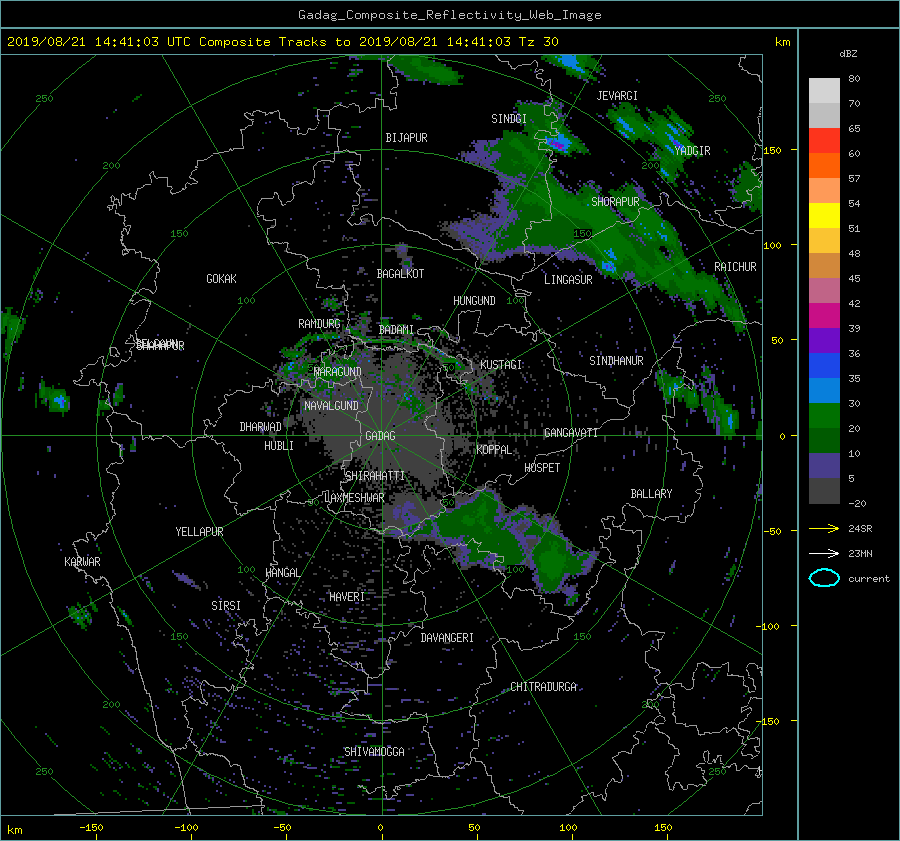Screen dimensions: 900x841
Task: Click the dark gray -20 dBZ legend swatch
Action: [x=824, y=491]
